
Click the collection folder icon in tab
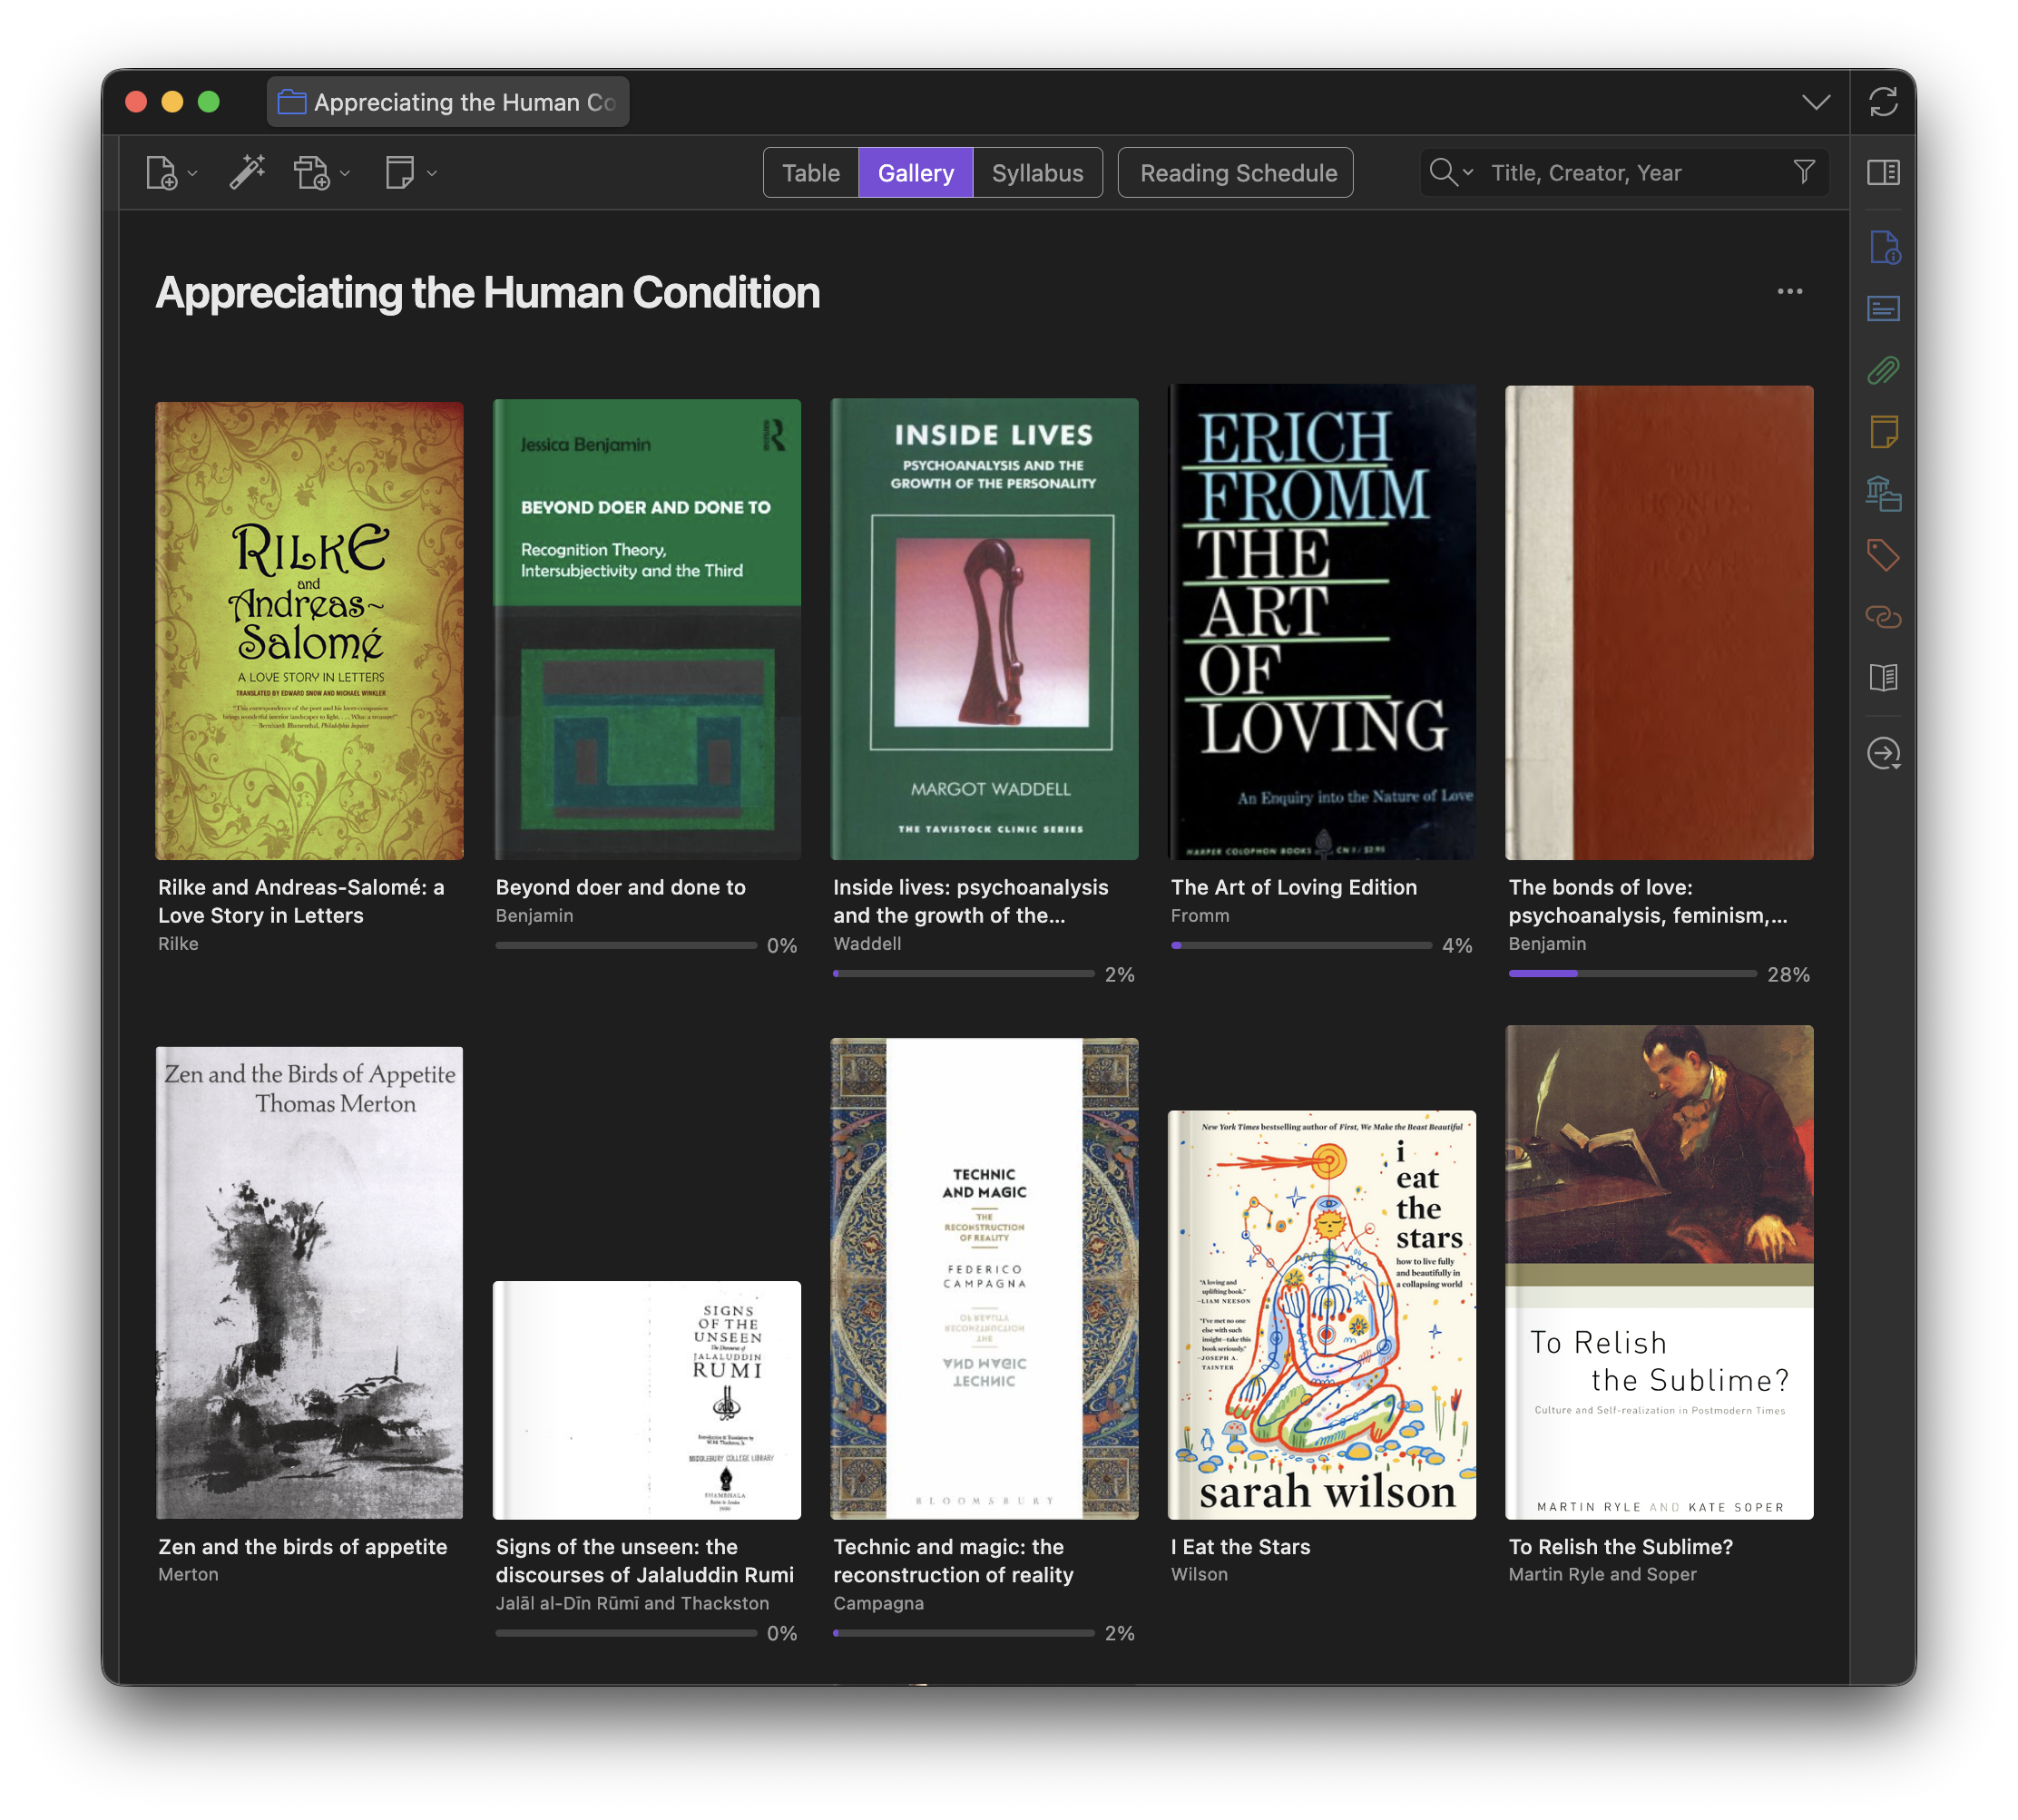pyautogui.click(x=291, y=102)
